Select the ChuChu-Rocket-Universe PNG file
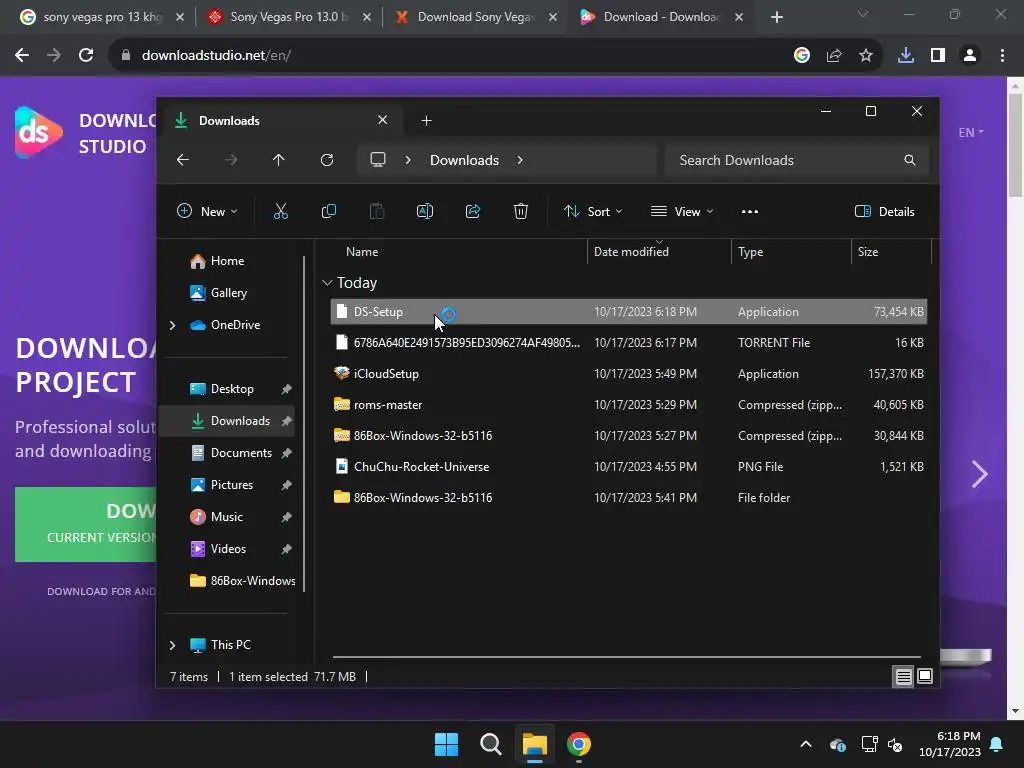 coord(628,467)
